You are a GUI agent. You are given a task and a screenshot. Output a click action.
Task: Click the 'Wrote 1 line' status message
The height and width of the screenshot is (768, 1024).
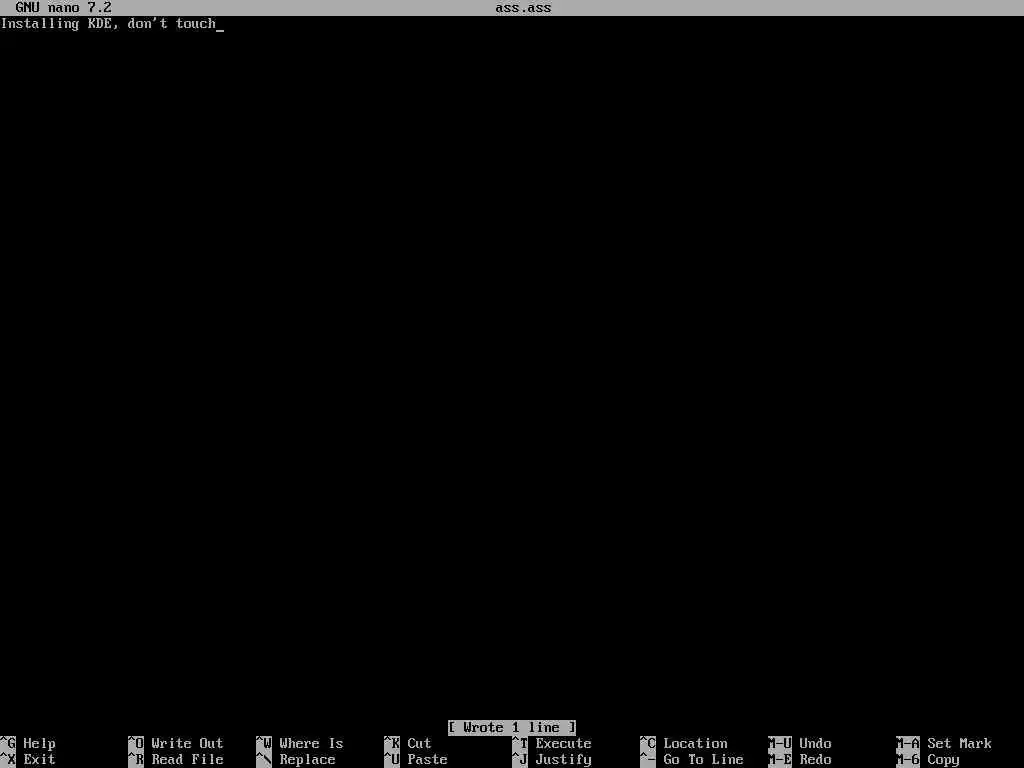pos(512,728)
